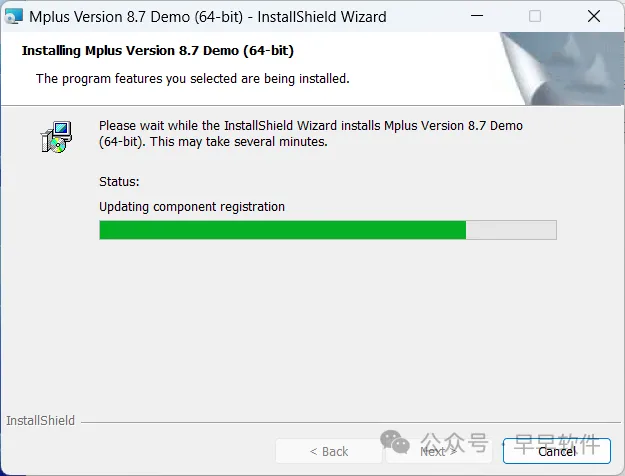Click the greyed-out Back button
625x476 pixels.
coord(329,451)
